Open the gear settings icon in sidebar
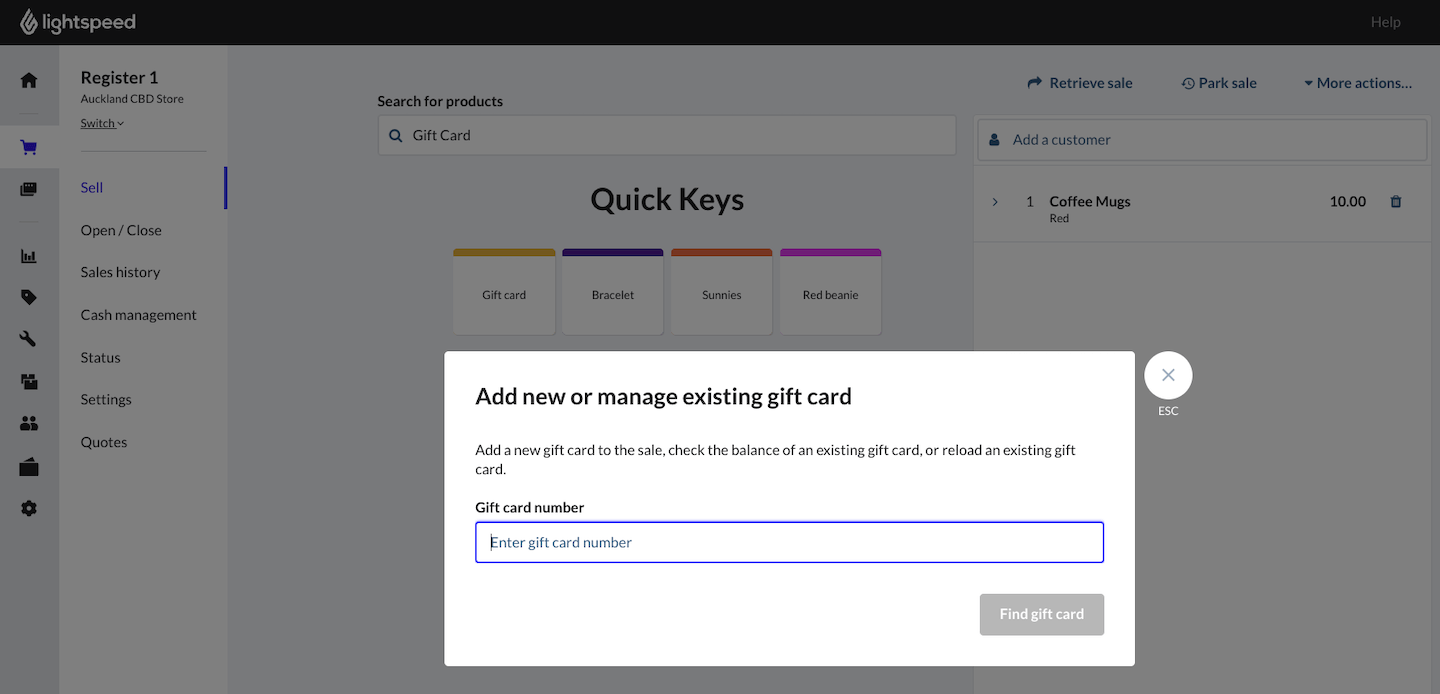Screen dimensions: 1440x694 (29, 508)
